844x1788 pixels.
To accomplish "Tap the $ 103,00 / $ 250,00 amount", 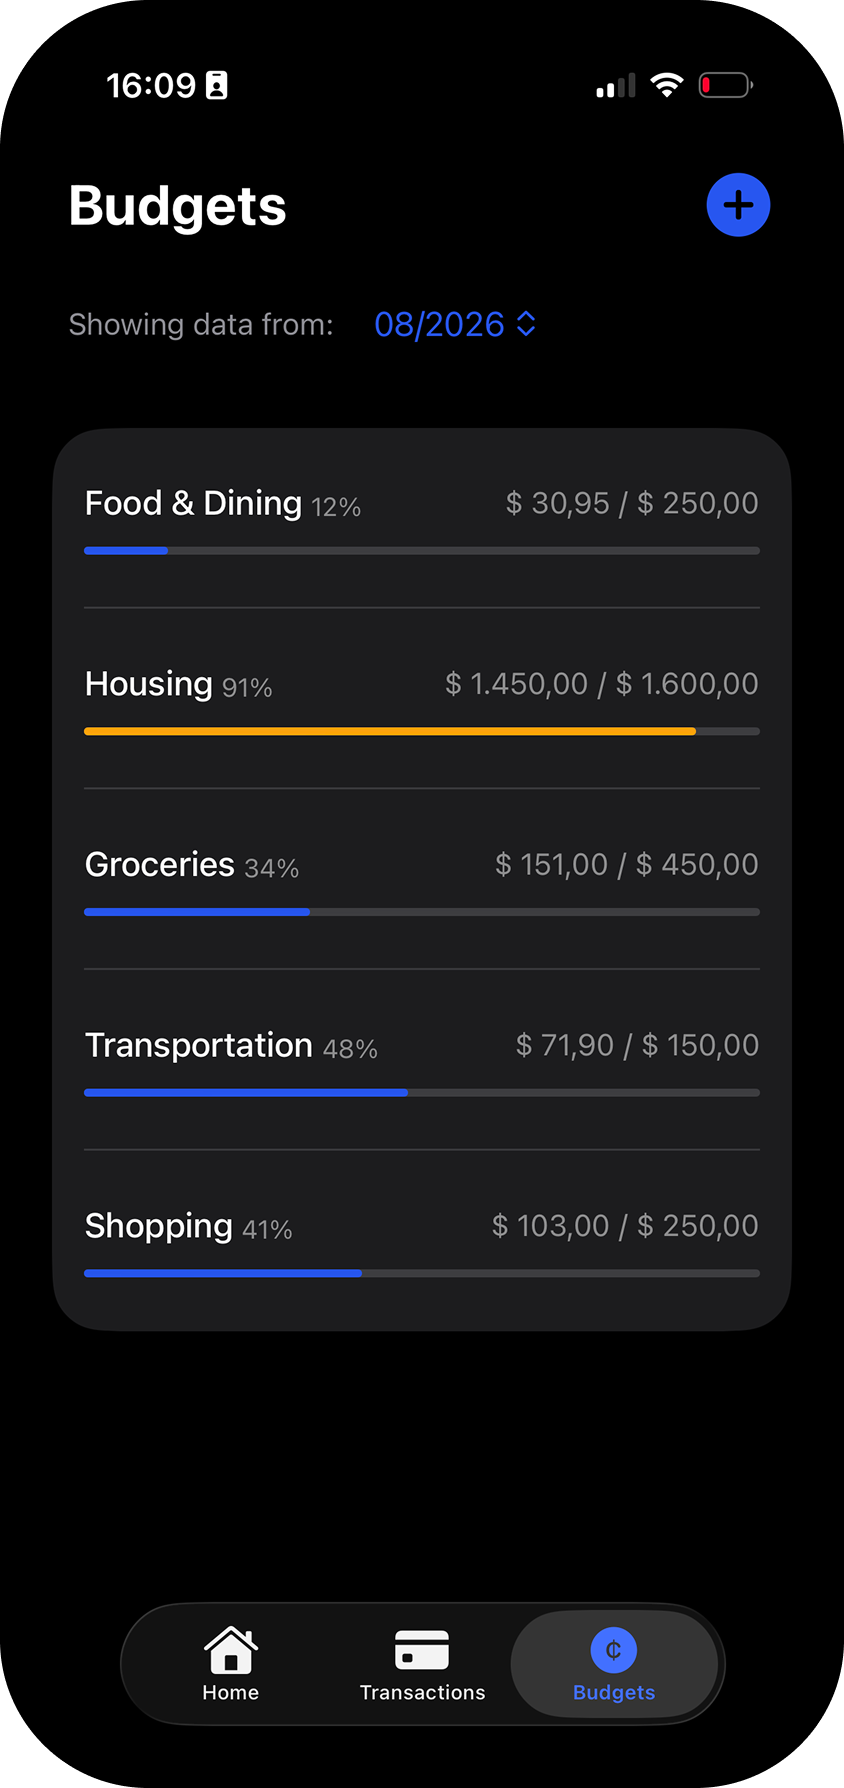I will point(625,1226).
